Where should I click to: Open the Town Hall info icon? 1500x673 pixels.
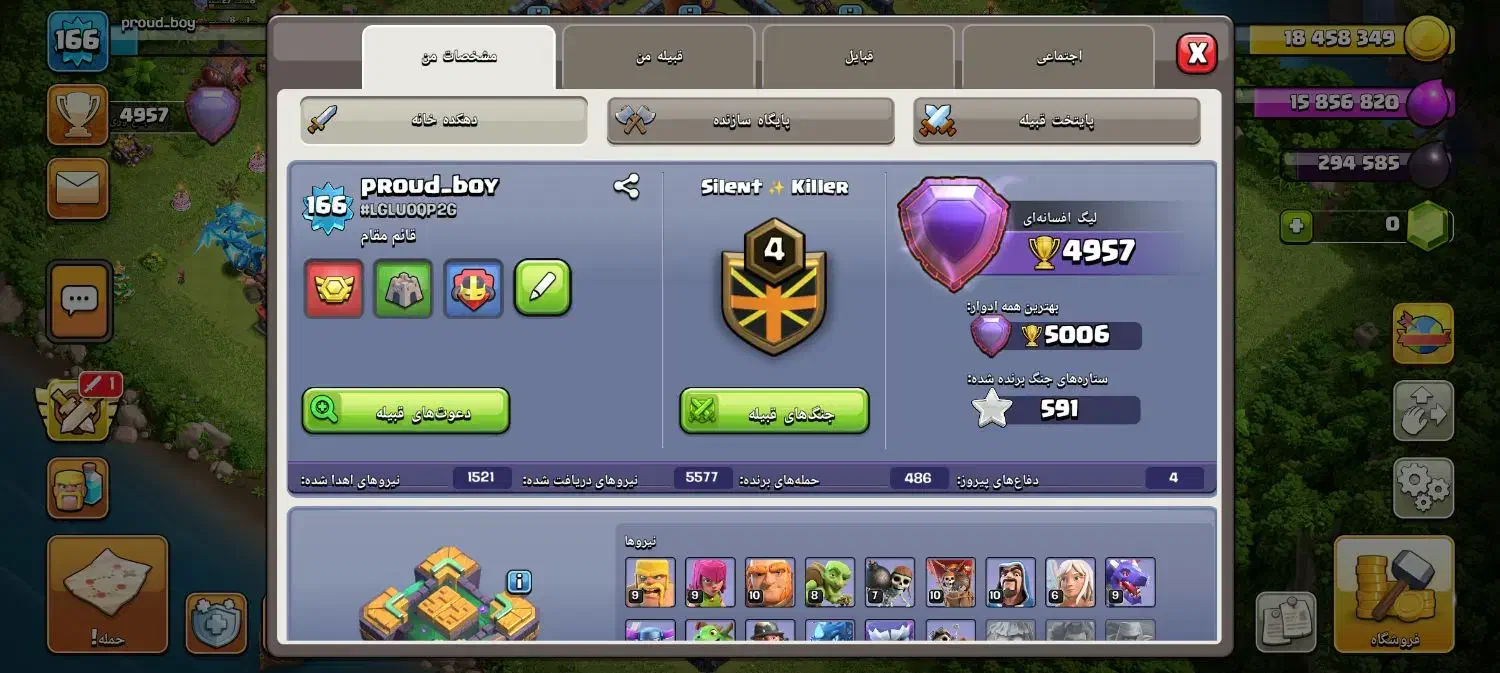[x=518, y=581]
